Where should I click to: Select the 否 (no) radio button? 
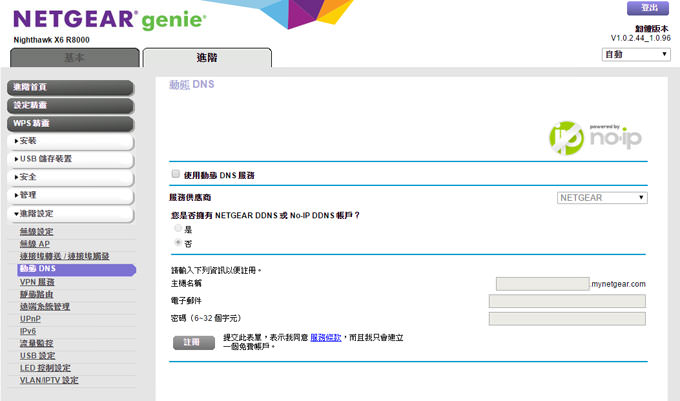click(x=178, y=243)
